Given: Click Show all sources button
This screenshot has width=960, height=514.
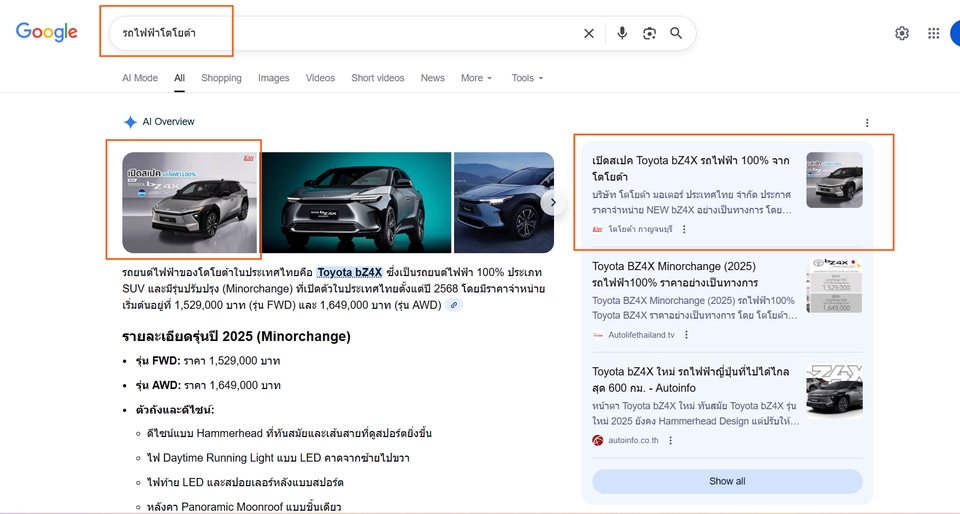Looking at the screenshot, I should point(727,481).
